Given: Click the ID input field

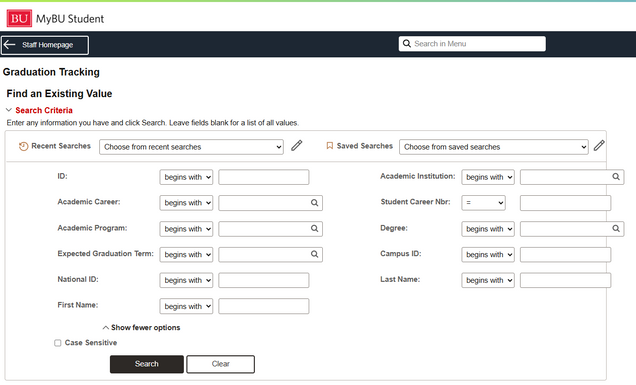Looking at the screenshot, I should pos(264,177).
